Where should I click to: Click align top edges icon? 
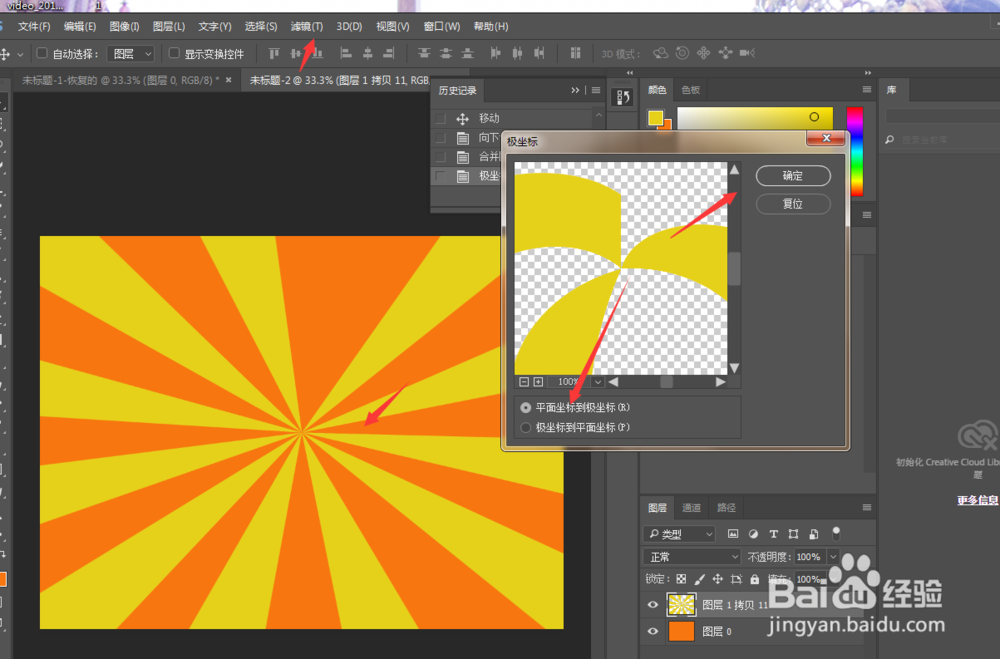pos(274,54)
